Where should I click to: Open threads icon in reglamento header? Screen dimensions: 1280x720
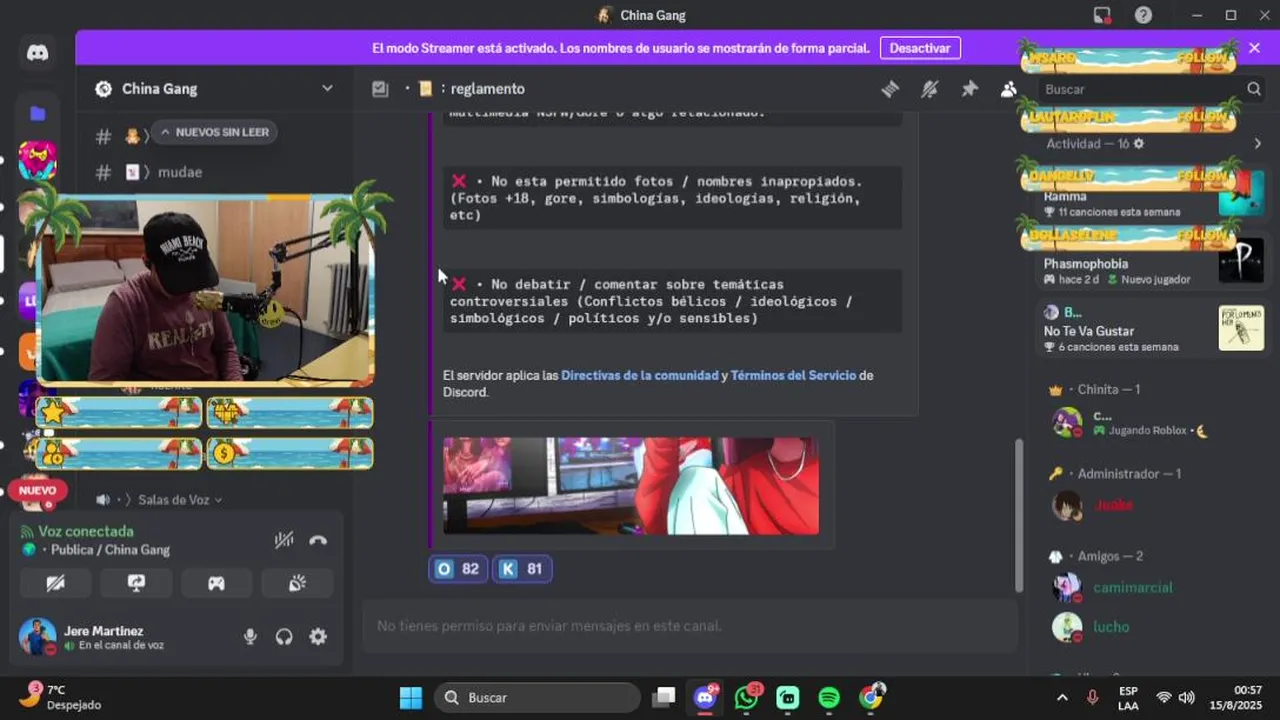(890, 89)
